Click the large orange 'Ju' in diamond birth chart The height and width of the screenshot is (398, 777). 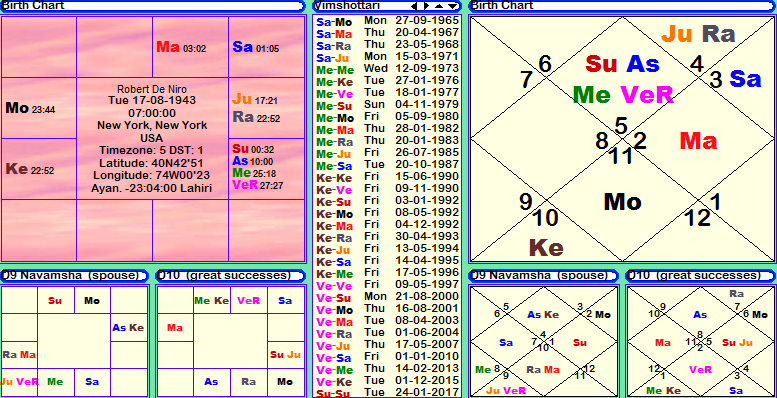tap(677, 34)
